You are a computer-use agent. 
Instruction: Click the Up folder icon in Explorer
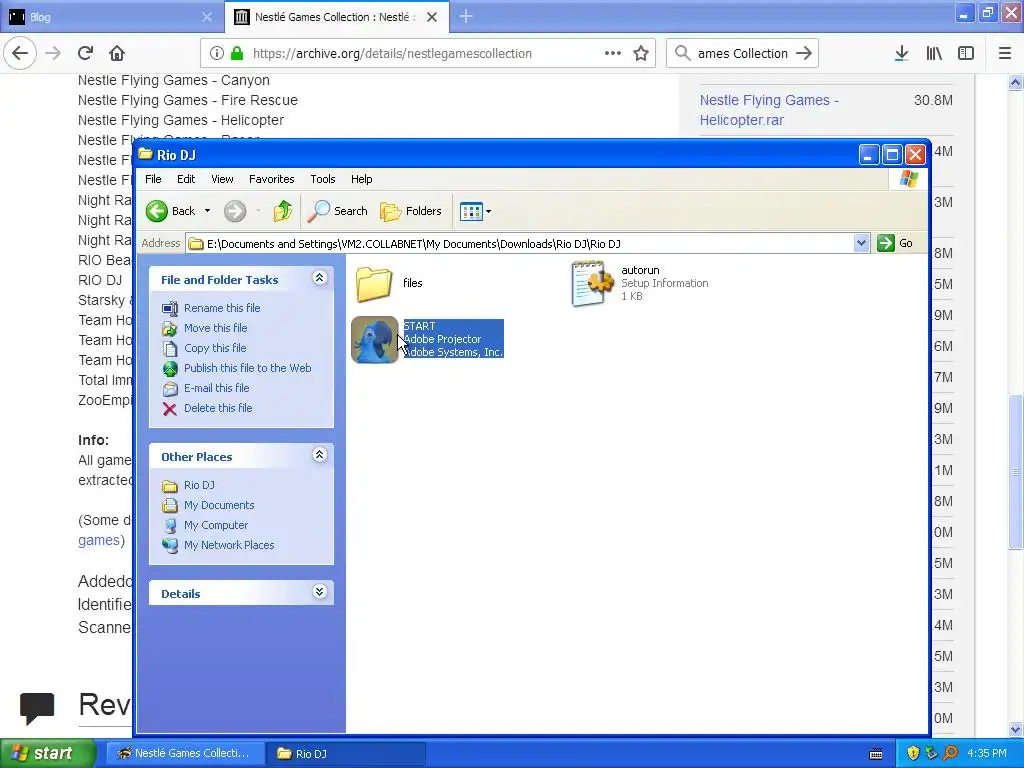[x=283, y=211]
